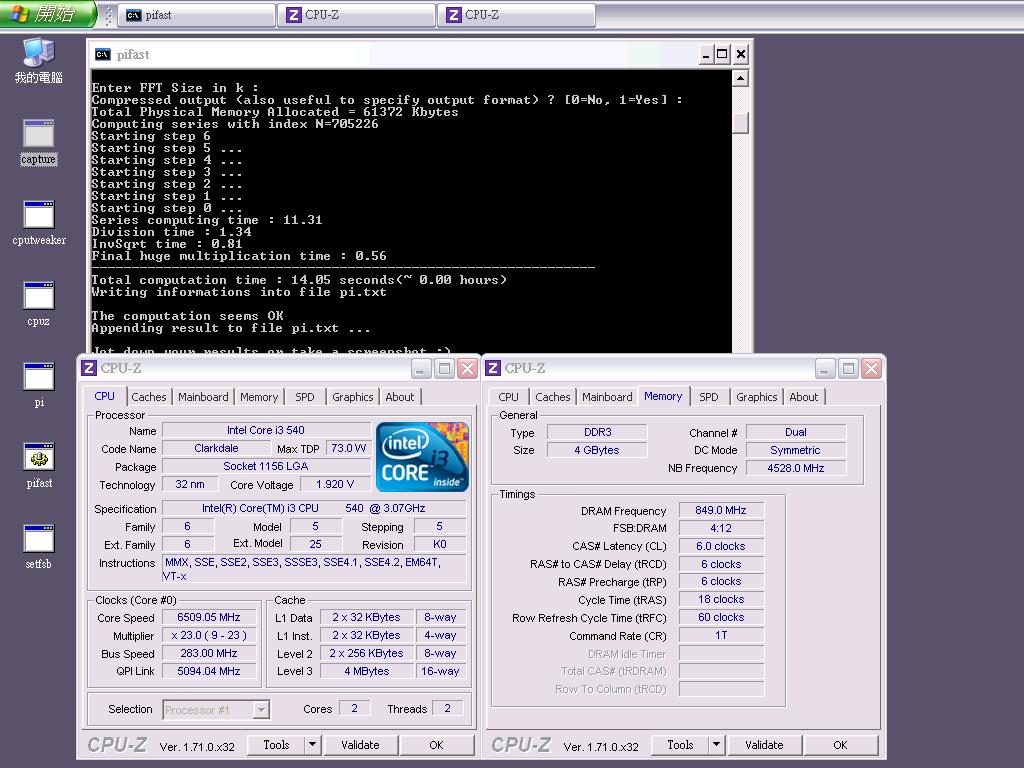Click the FSB:DRAM value 4:12
The width and height of the screenshot is (1024, 768).
point(721,528)
